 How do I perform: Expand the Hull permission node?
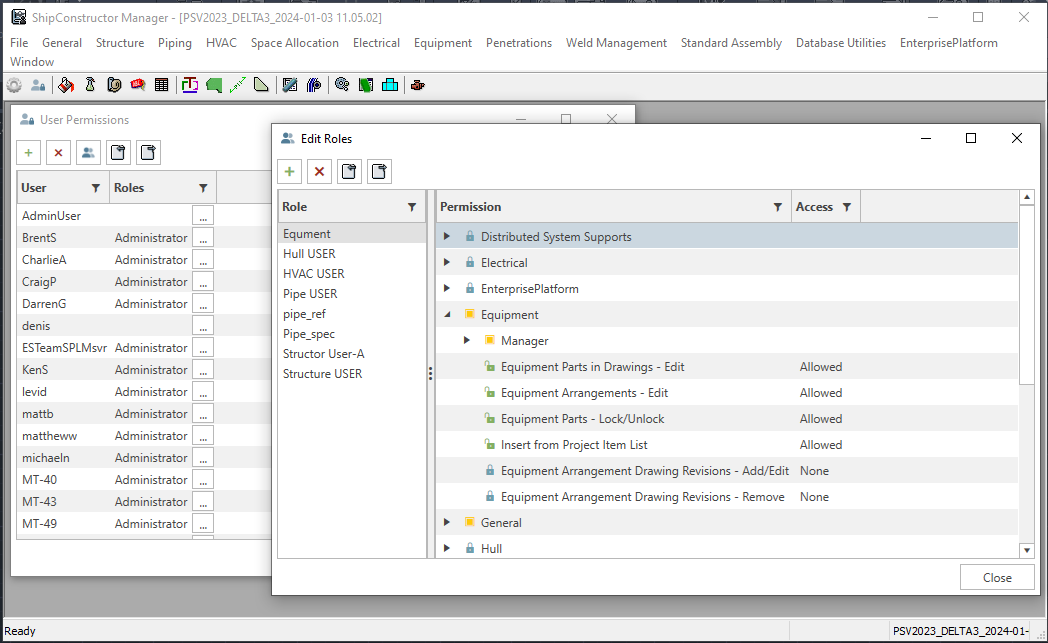tap(447, 549)
